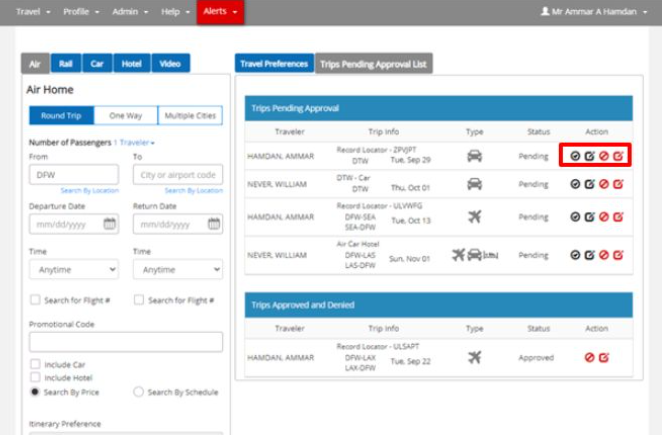Click car type icon in ZPVJPT row
This screenshot has height=435, width=662.
tap(475, 156)
